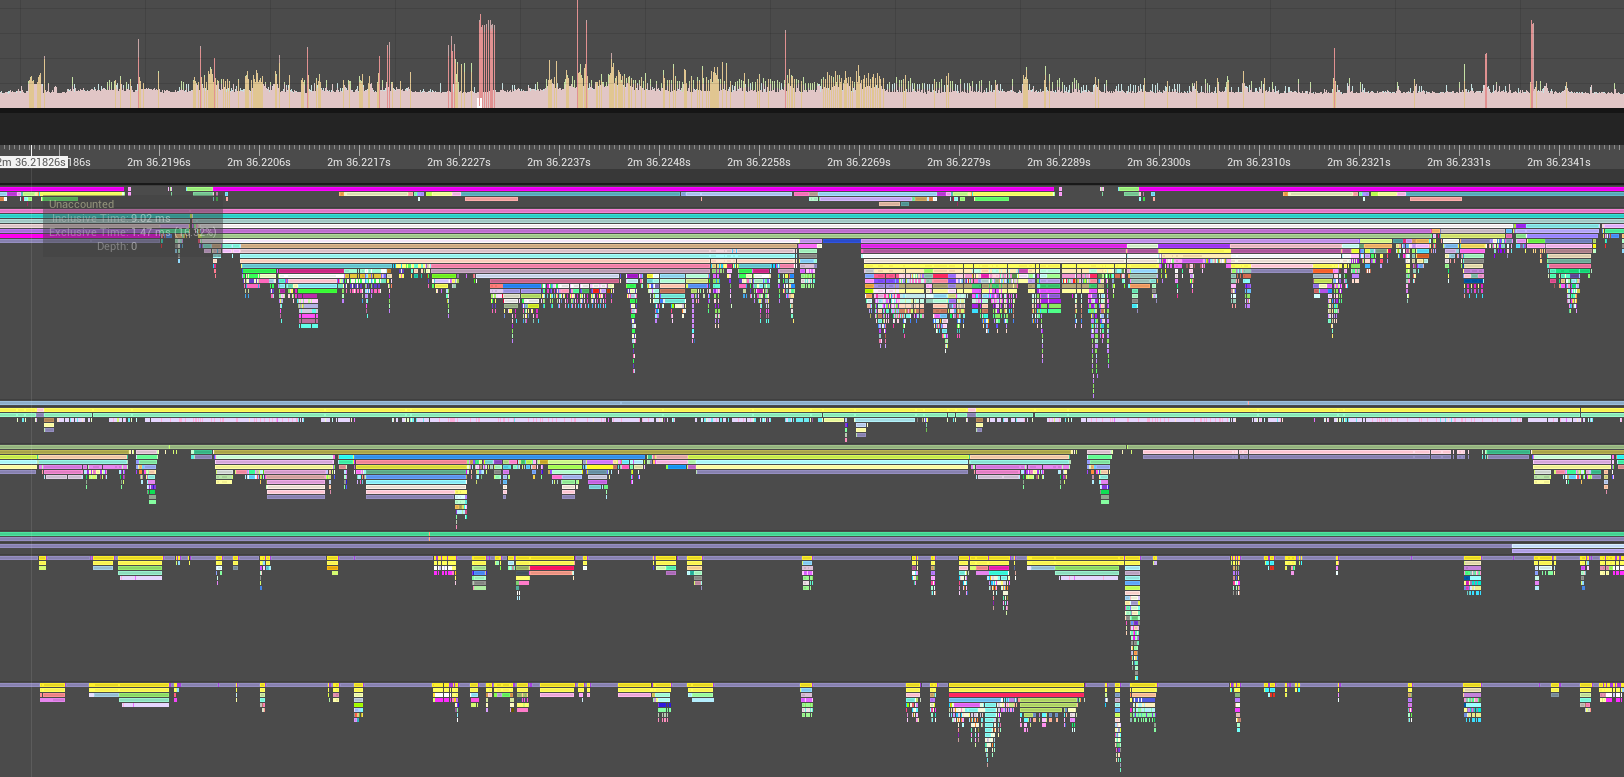Jump to 2m 36.2258s on the ruler
This screenshot has width=1624, height=777.
[758, 162]
